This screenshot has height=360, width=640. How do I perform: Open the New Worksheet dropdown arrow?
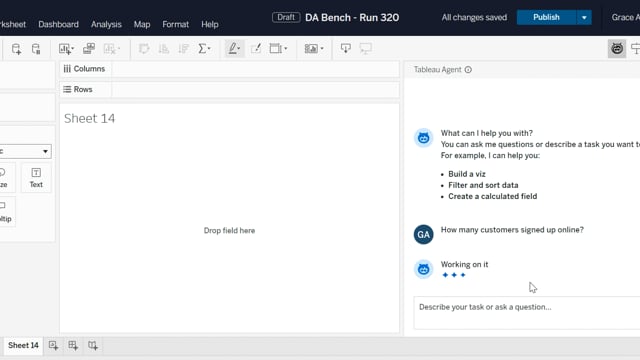pos(73,49)
